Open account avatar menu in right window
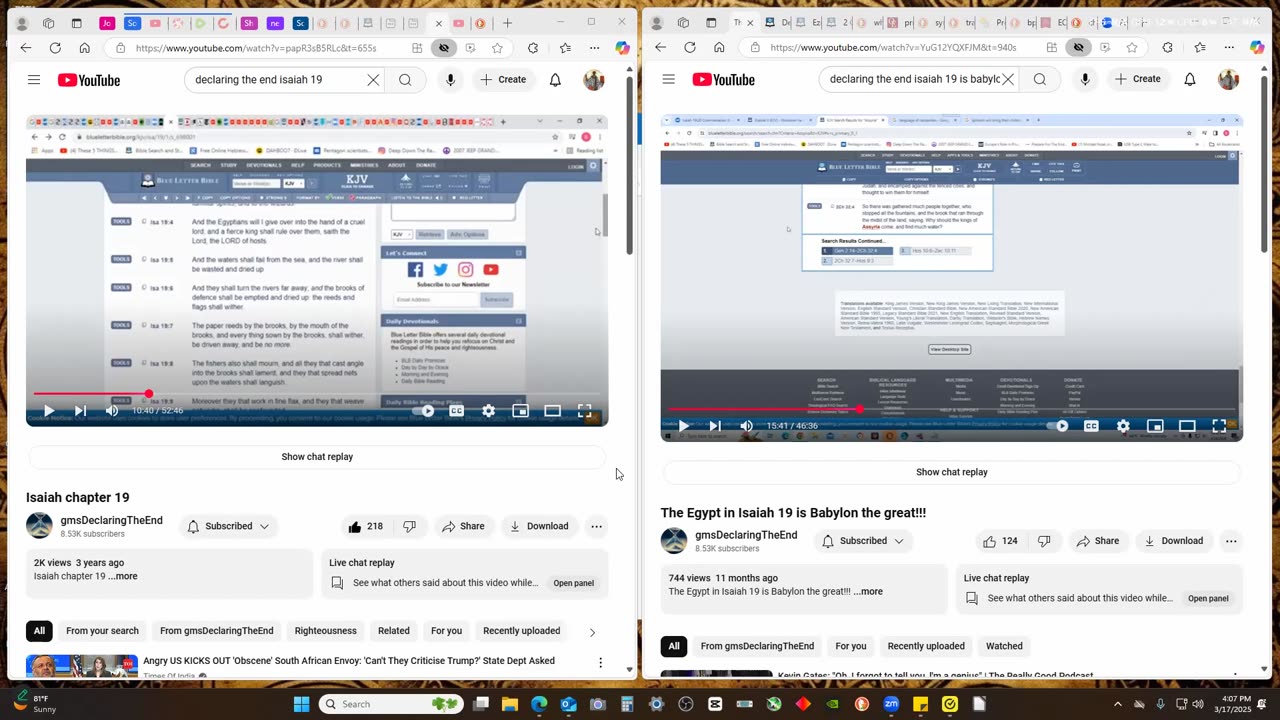This screenshot has height=720, width=1280. [1229, 79]
